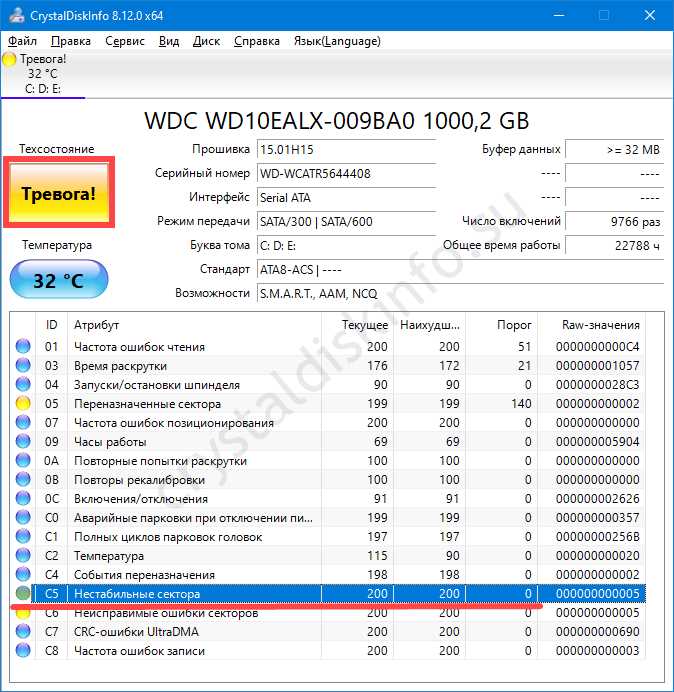Click status icon for 0A Повторные попытки раскрутки
Screen dimensions: 674x692
click(x=23, y=460)
